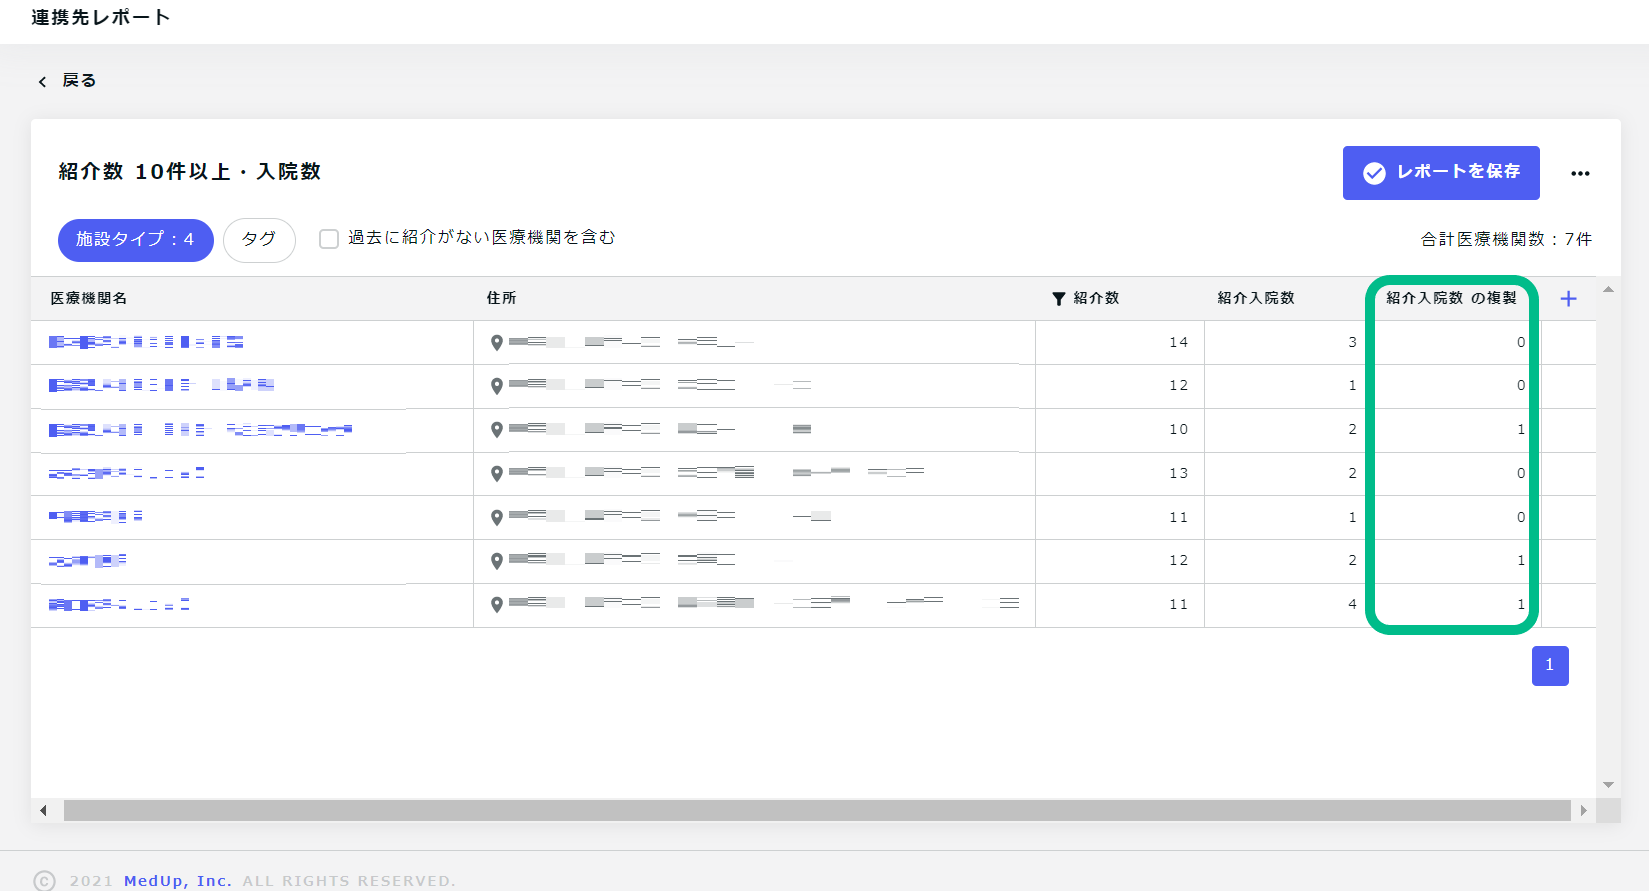Click map pin in the 14 referrals row
The image size is (1649, 891).
496,343
